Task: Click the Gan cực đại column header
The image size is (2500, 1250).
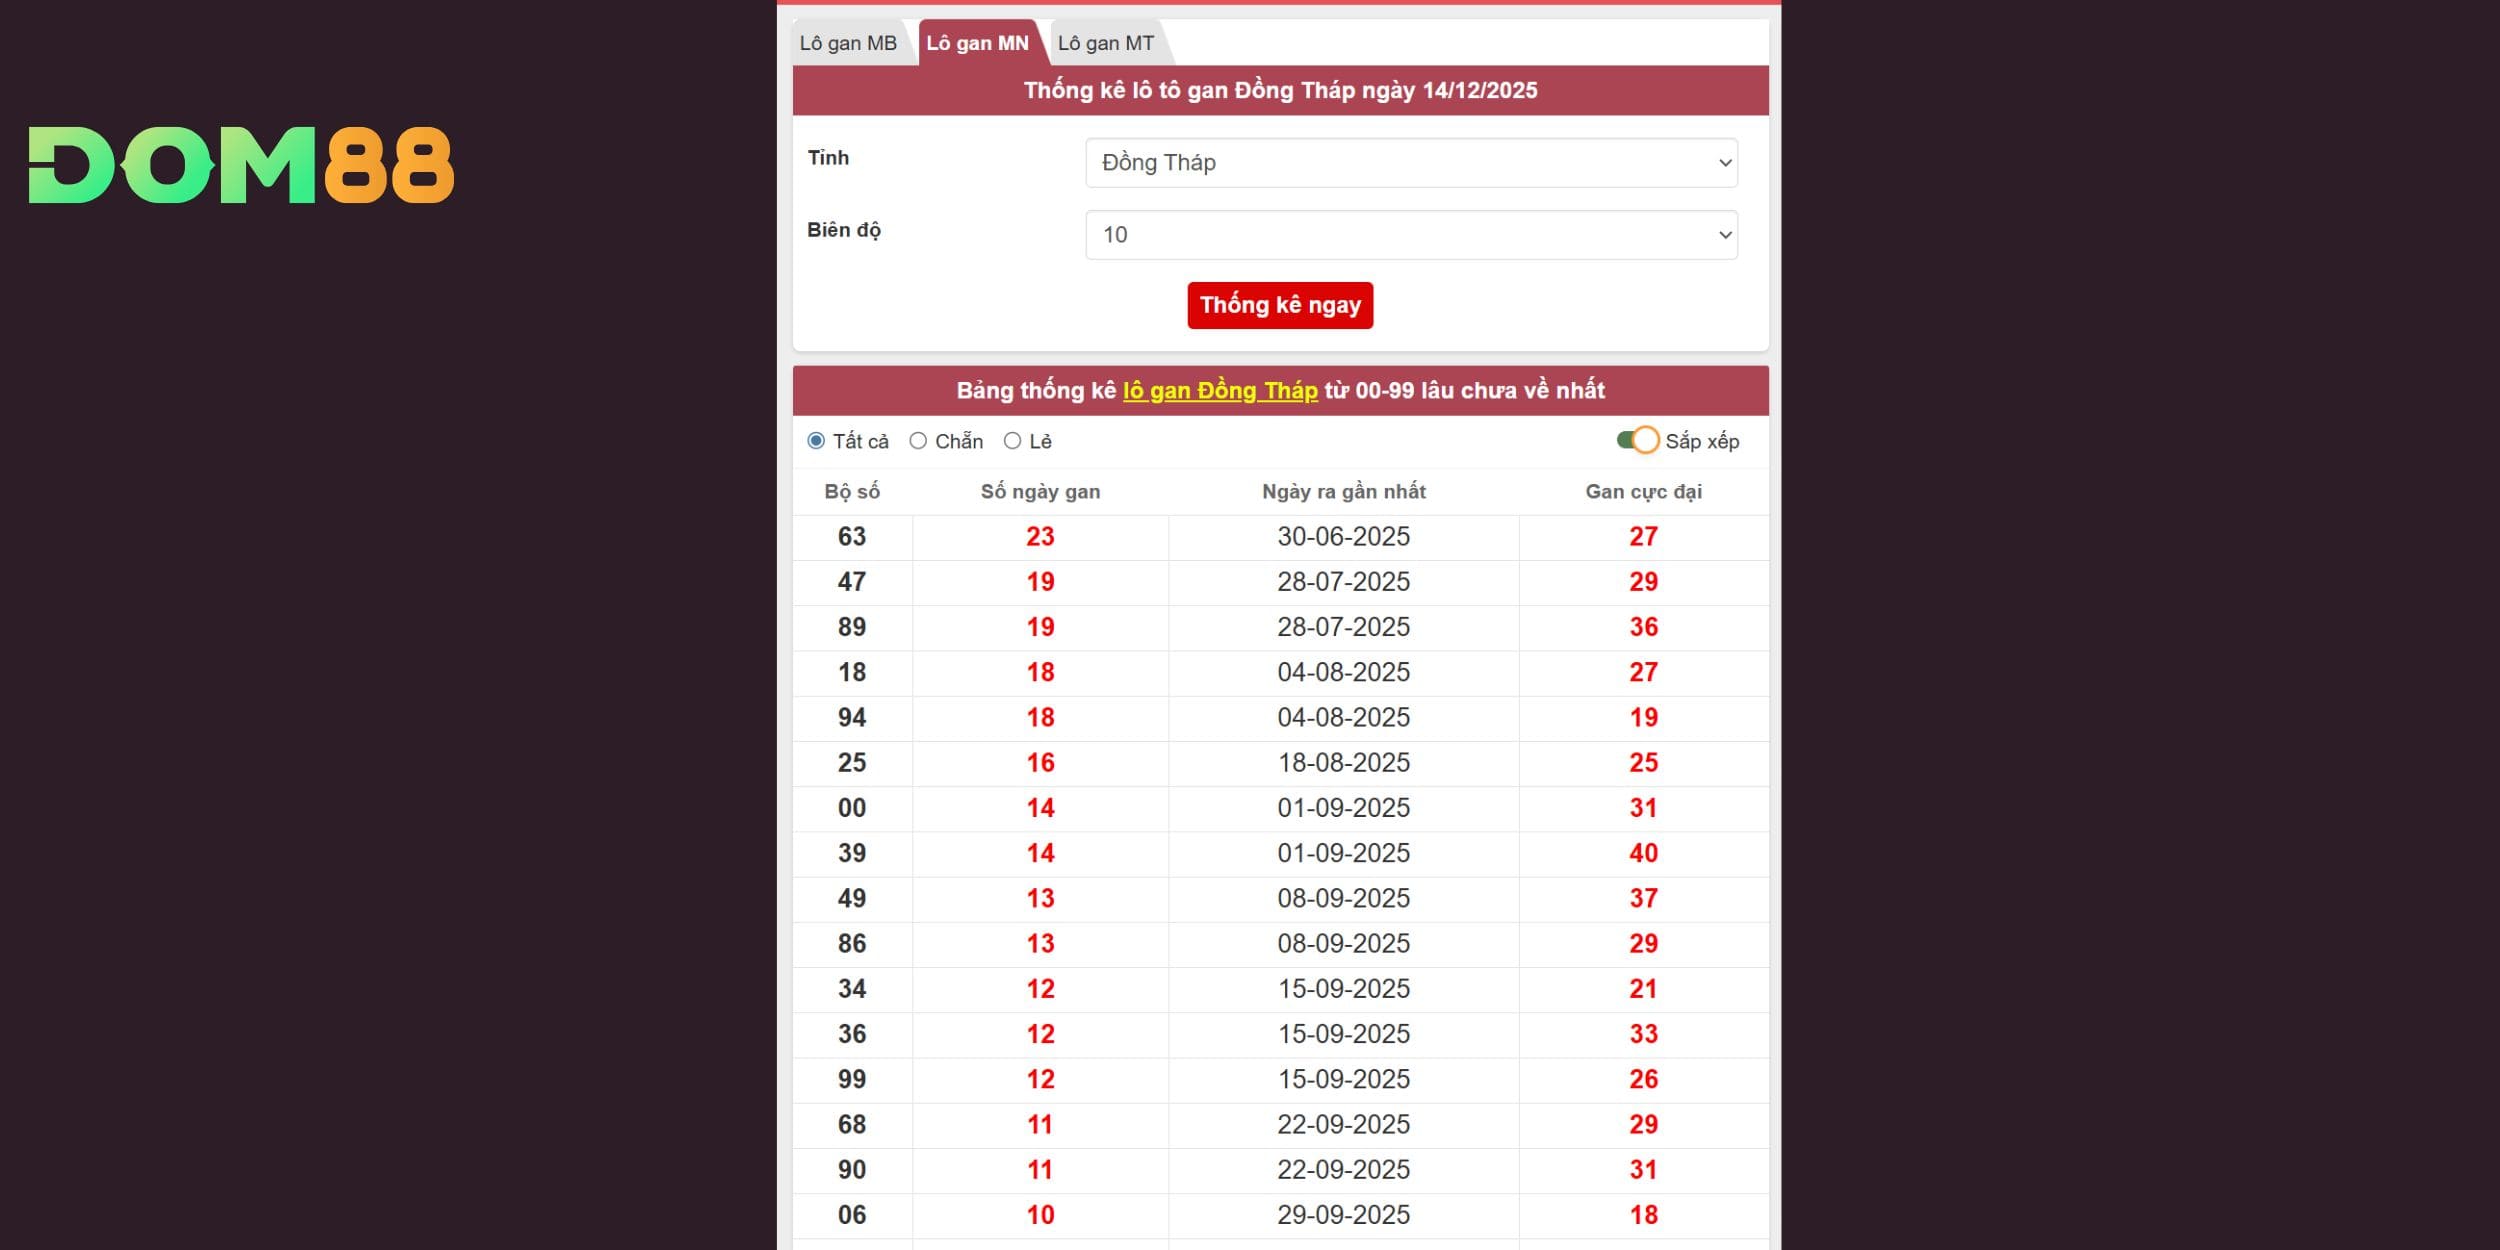Action: 1643,492
